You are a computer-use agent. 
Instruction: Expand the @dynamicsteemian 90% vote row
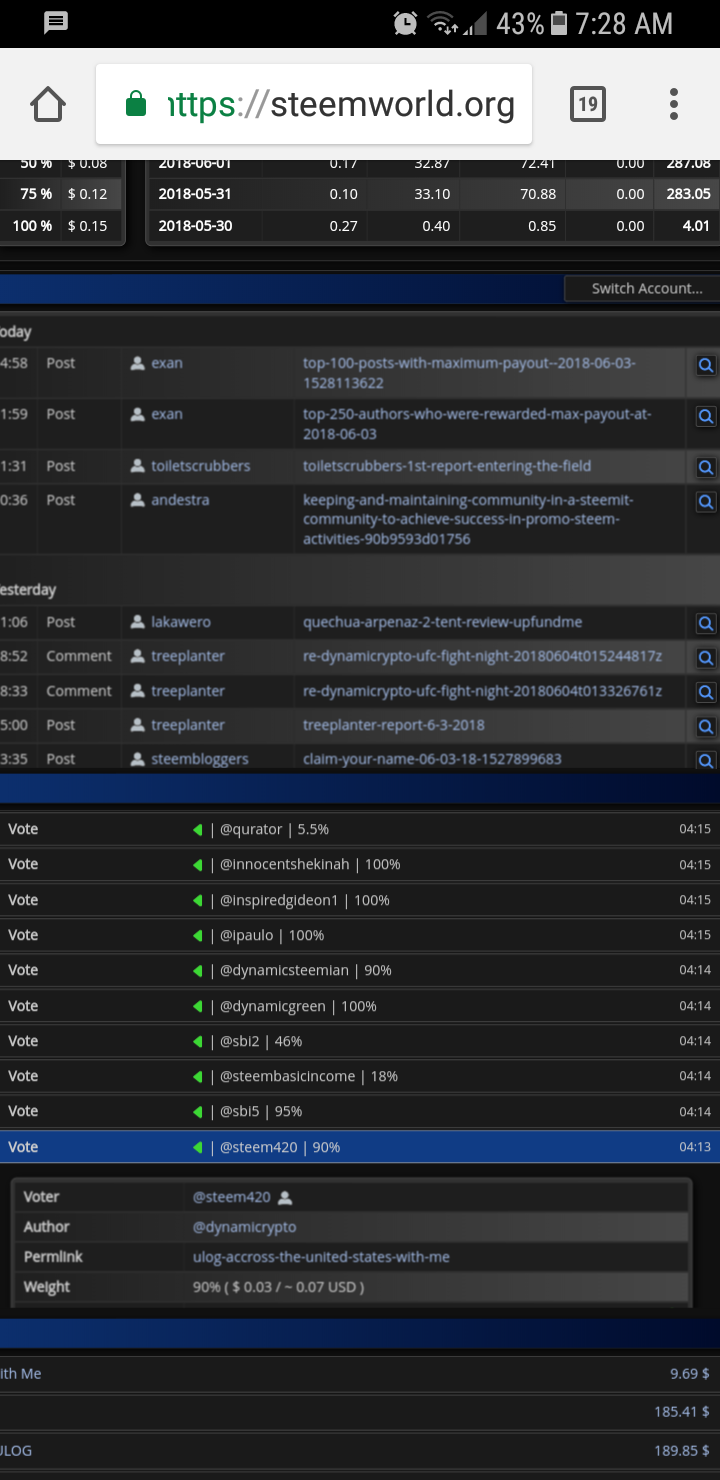[360, 970]
